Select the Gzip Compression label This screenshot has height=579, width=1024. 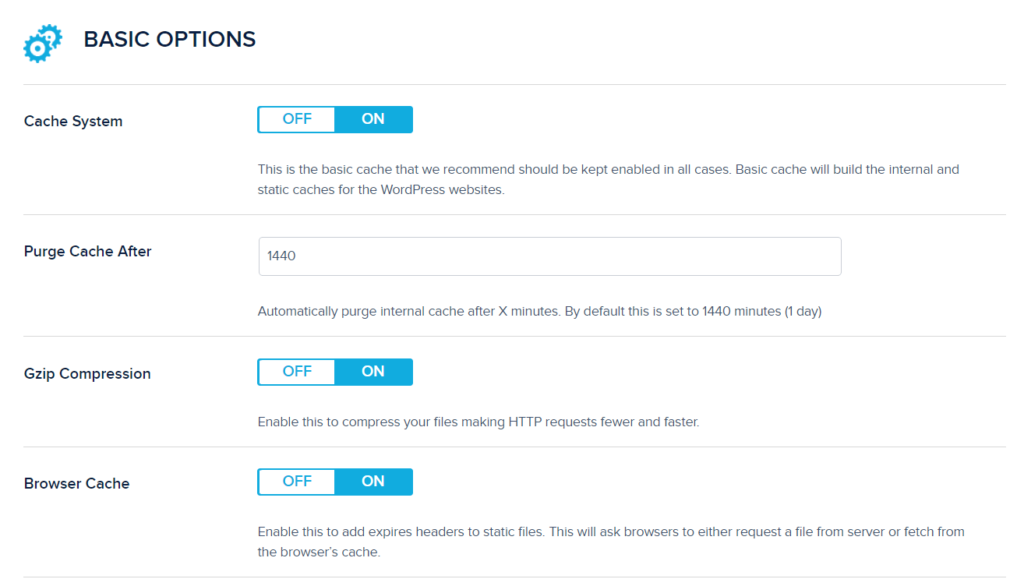point(87,374)
